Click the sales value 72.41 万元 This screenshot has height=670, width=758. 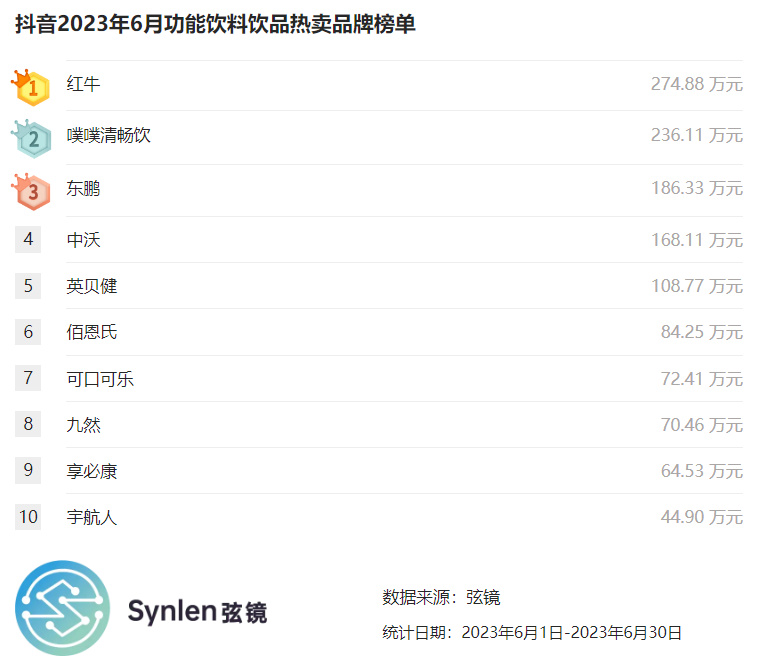(x=701, y=379)
